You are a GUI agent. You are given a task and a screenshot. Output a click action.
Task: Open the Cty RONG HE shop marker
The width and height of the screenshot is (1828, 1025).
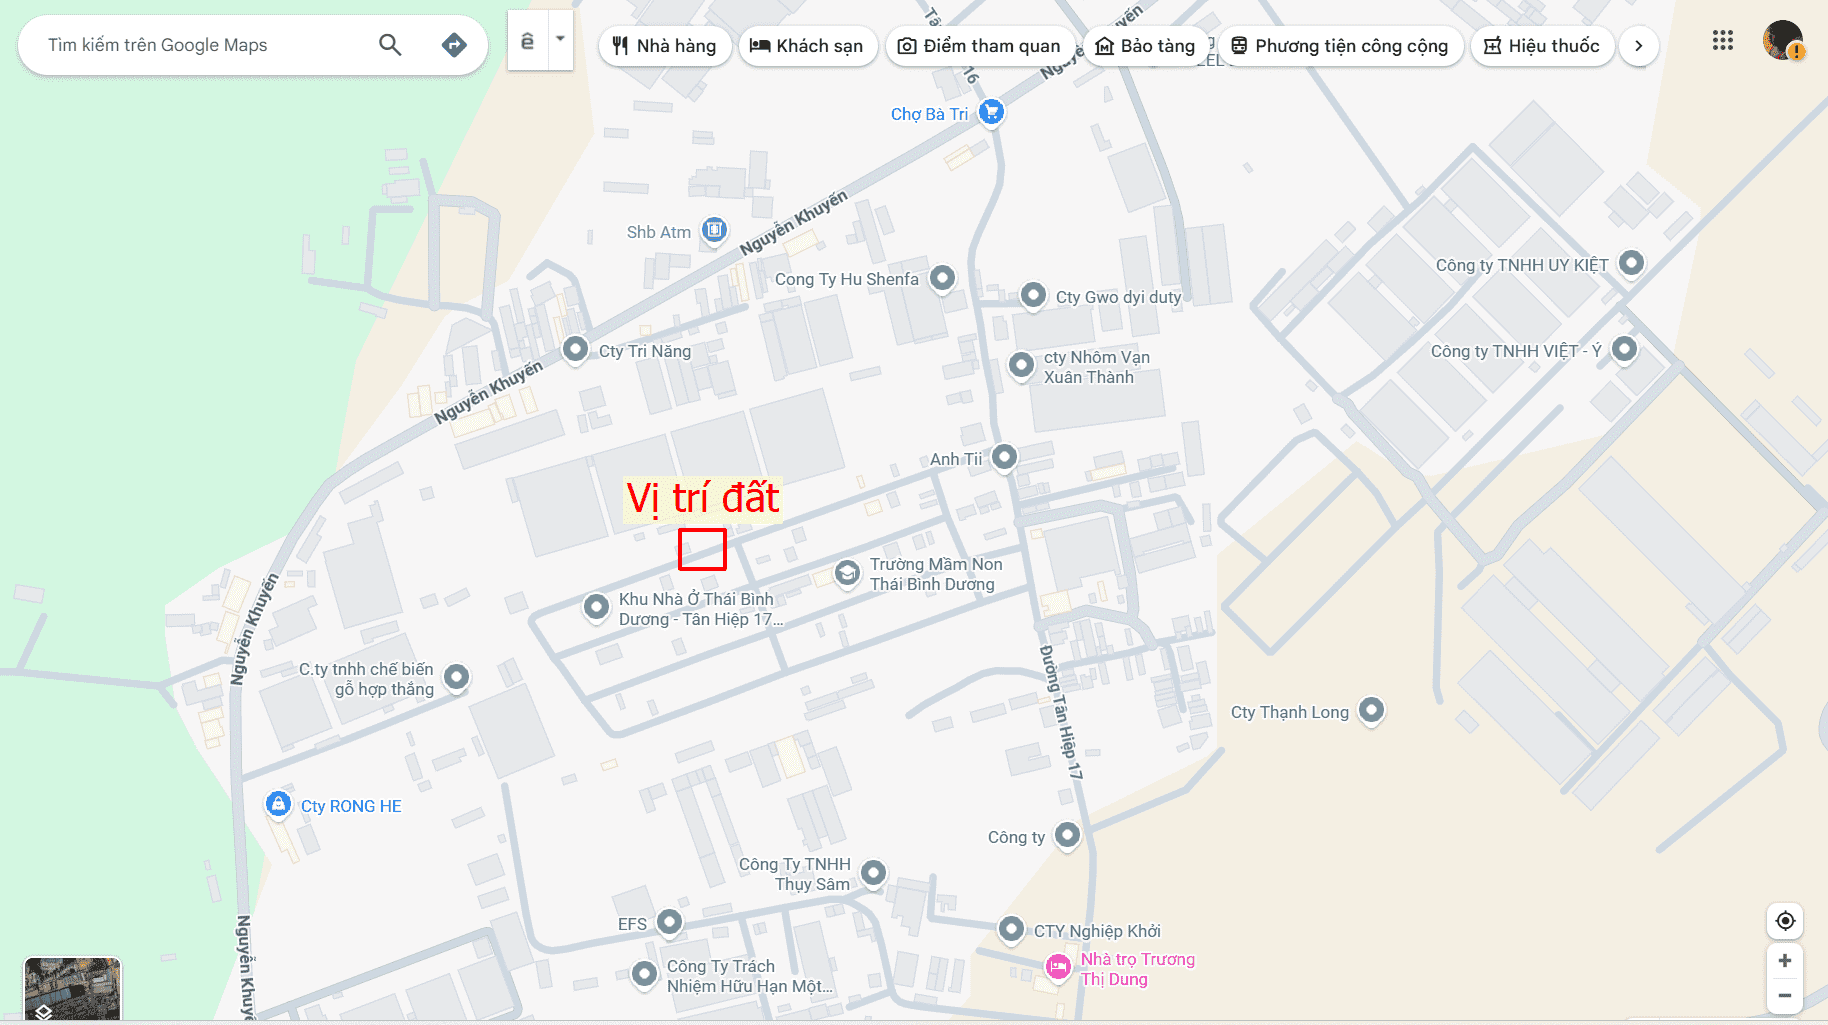278,804
